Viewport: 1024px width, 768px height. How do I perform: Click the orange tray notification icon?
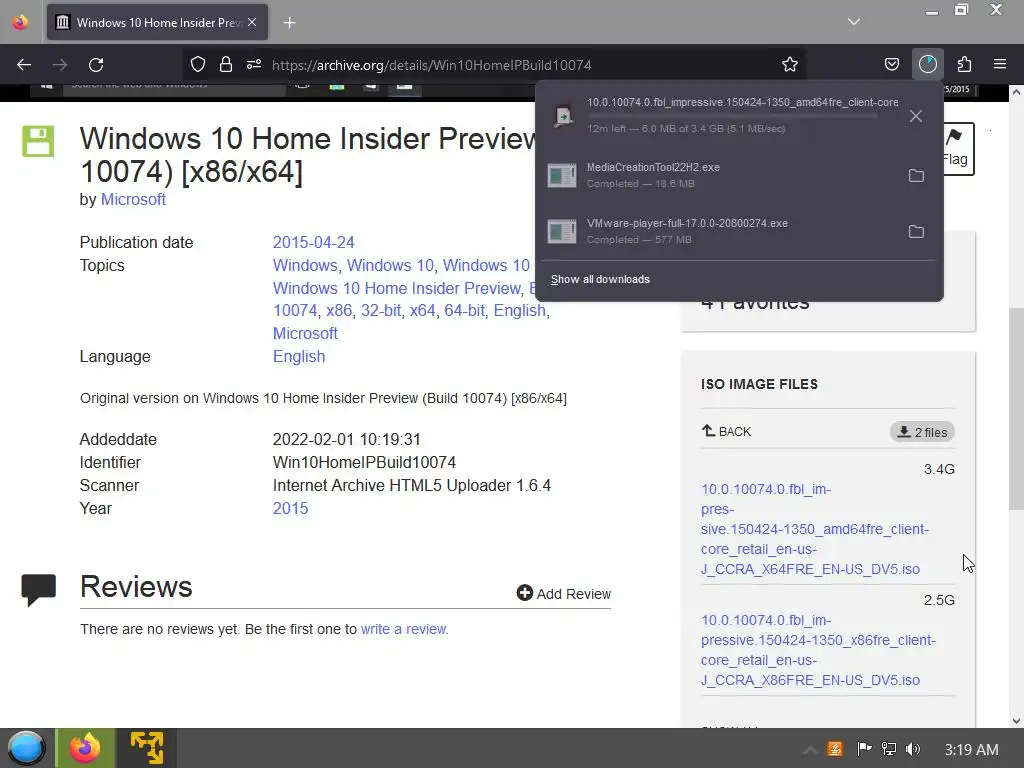point(835,749)
